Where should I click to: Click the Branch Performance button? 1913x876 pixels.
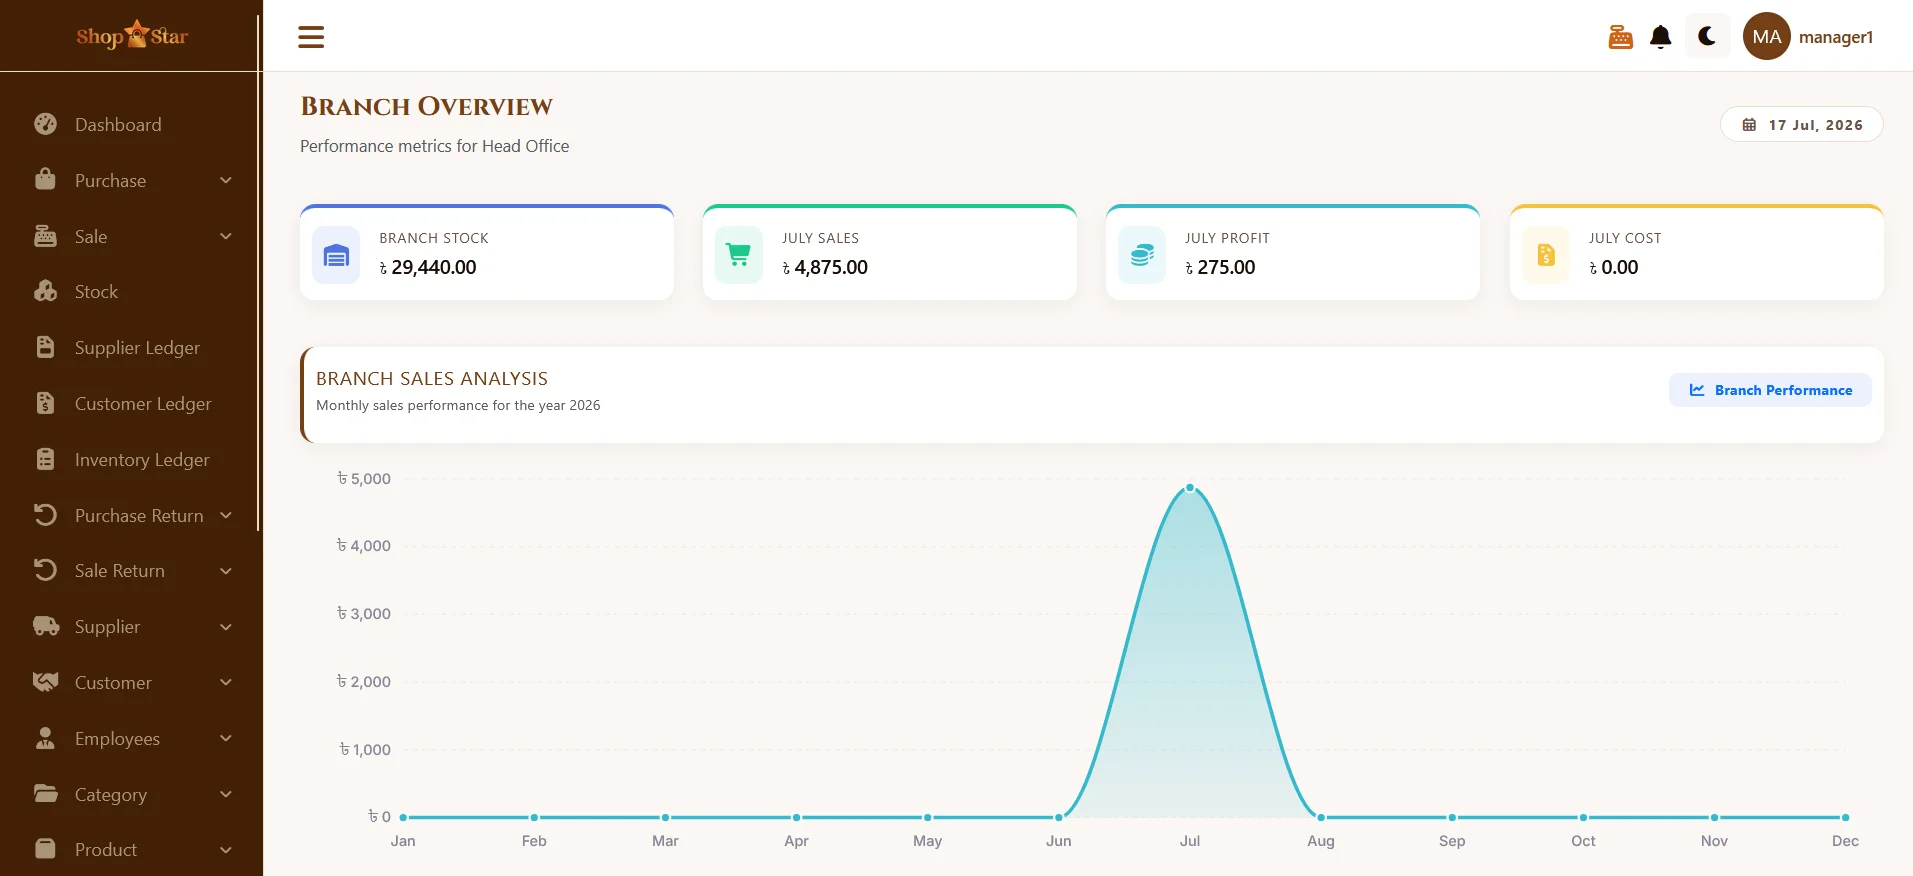[1770, 390]
